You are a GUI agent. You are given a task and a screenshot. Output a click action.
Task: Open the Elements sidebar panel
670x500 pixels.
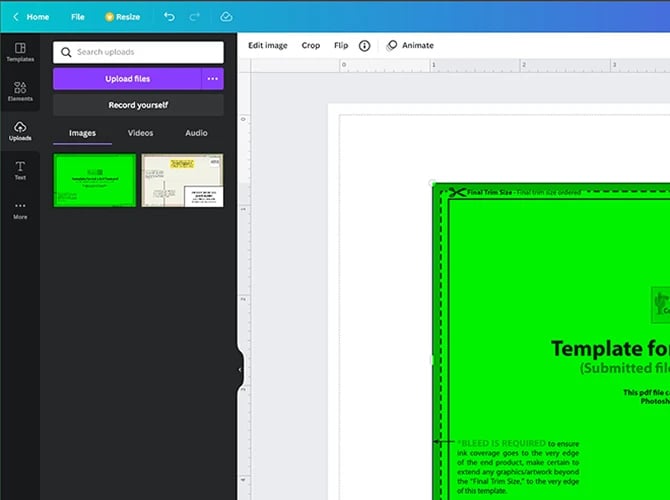(x=20, y=91)
